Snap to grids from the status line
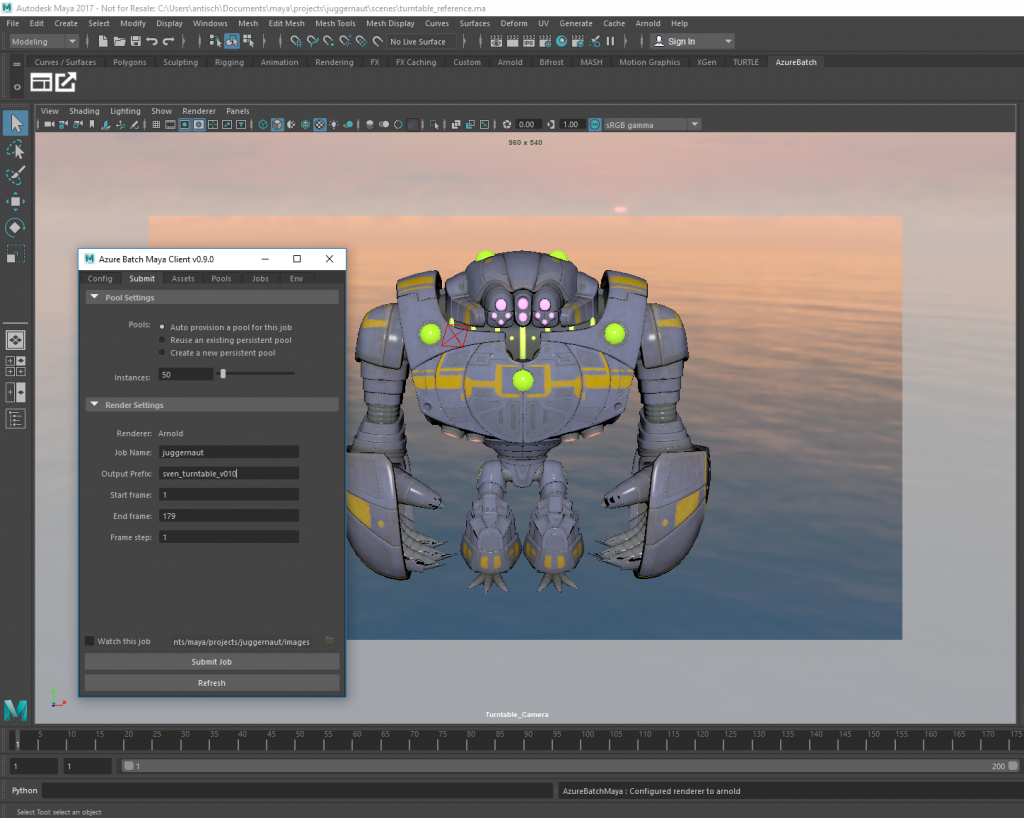This screenshot has height=818, width=1024. pos(296,41)
